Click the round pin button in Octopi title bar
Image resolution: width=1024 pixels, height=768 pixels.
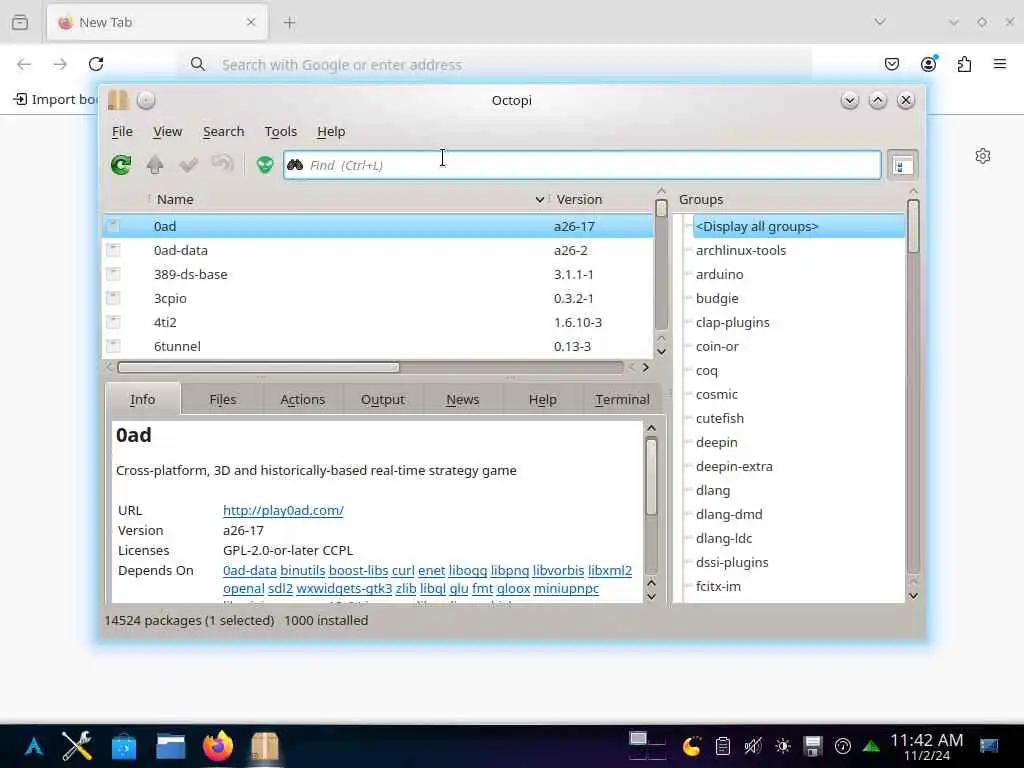pyautogui.click(x=146, y=100)
